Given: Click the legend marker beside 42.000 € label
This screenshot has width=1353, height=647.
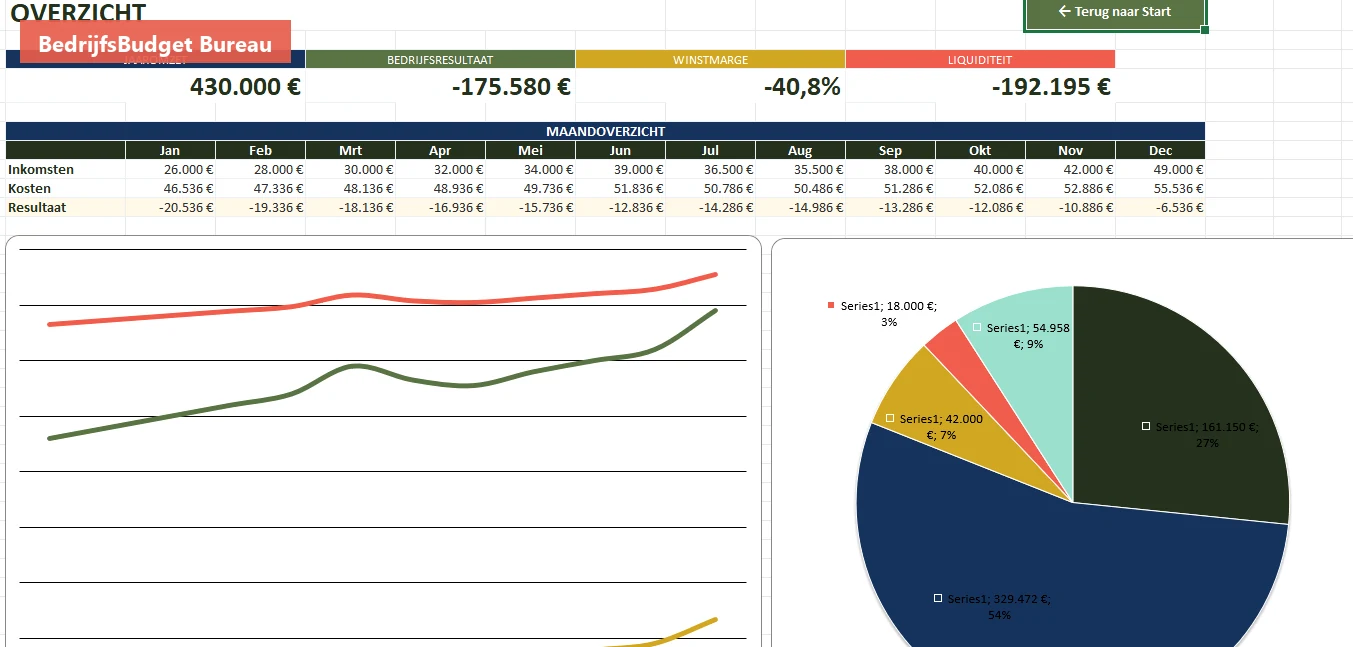Looking at the screenshot, I should [890, 418].
